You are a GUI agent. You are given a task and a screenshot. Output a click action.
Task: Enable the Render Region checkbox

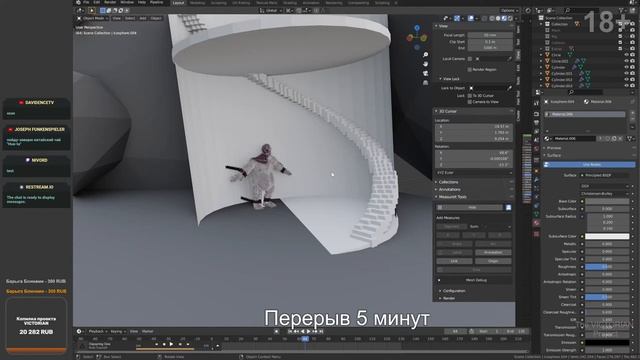470,70
